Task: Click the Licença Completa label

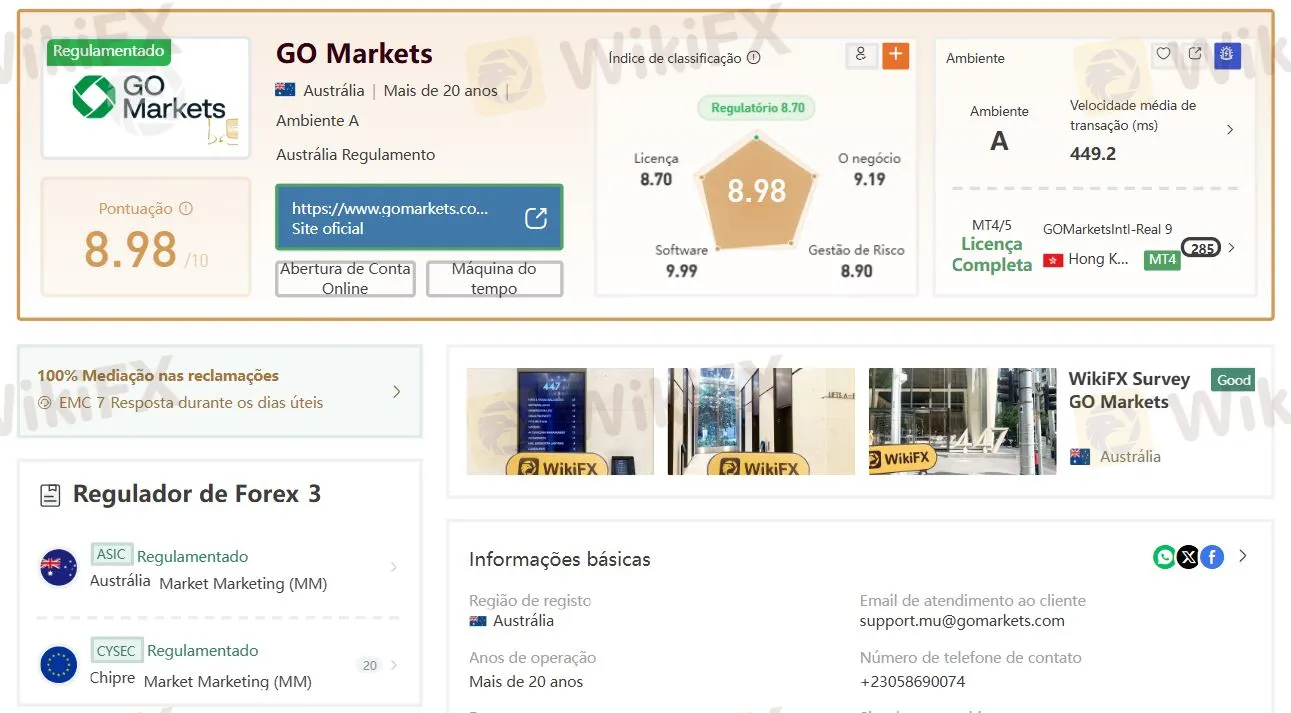Action: pyautogui.click(x=991, y=254)
